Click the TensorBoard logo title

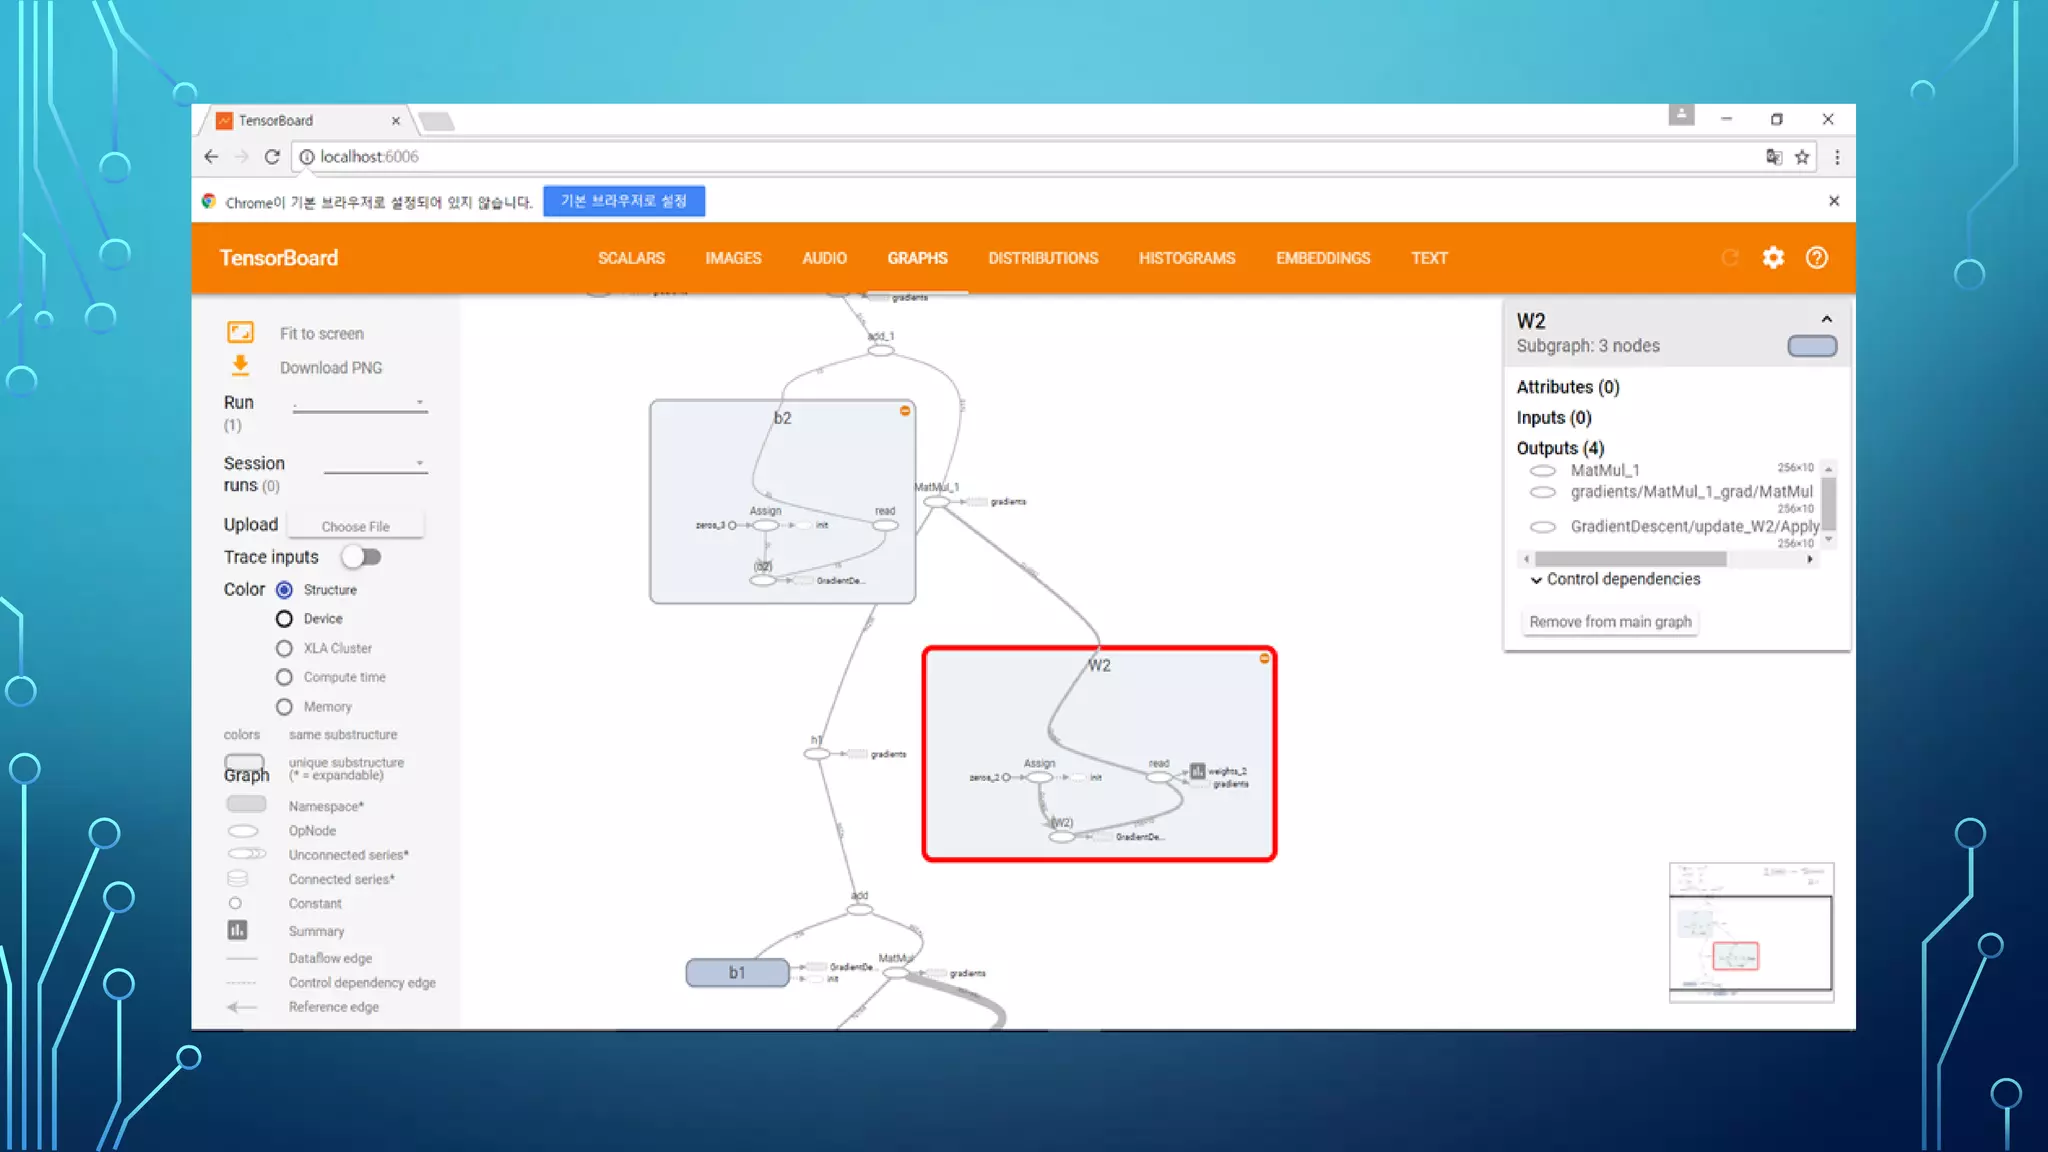(279, 258)
